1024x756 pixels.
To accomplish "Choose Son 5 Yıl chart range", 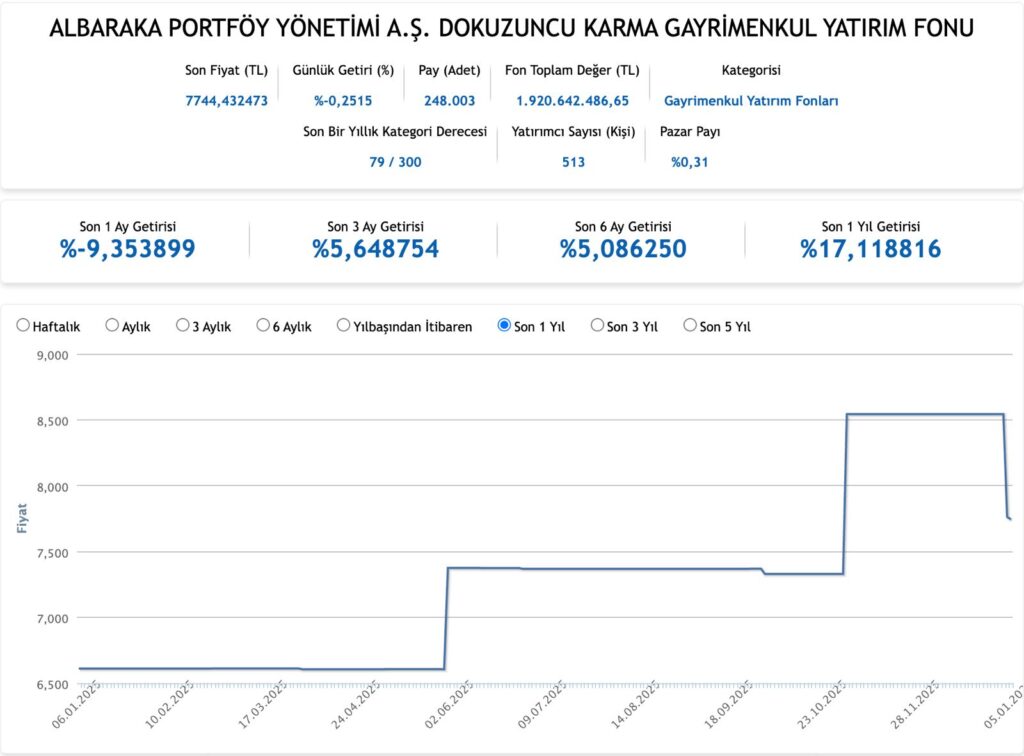I will click(689, 326).
